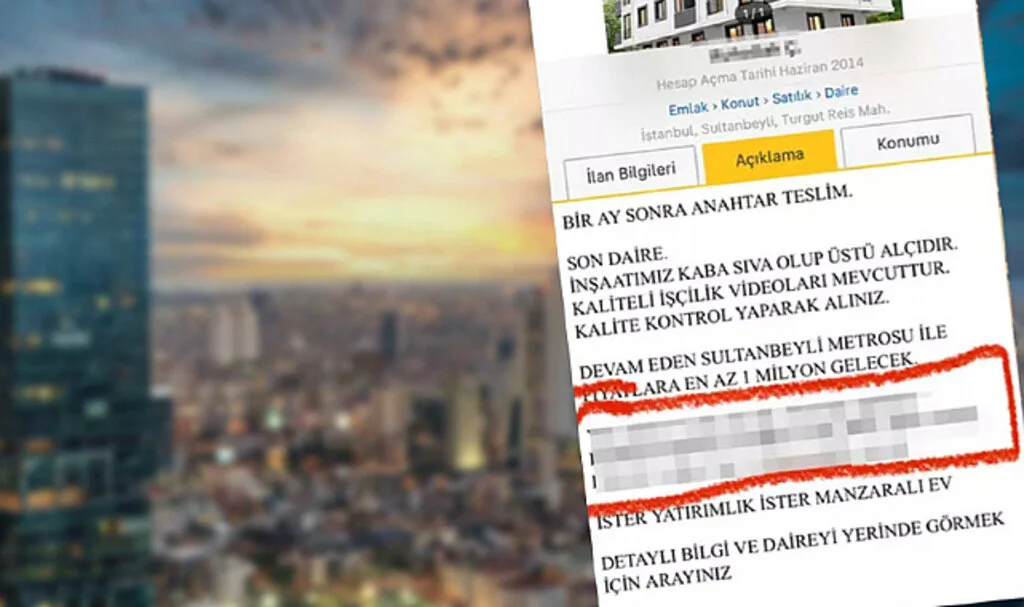1024x607 pixels.
Task: Open the İlan Bilgileri tab
Action: pyautogui.click(x=630, y=172)
